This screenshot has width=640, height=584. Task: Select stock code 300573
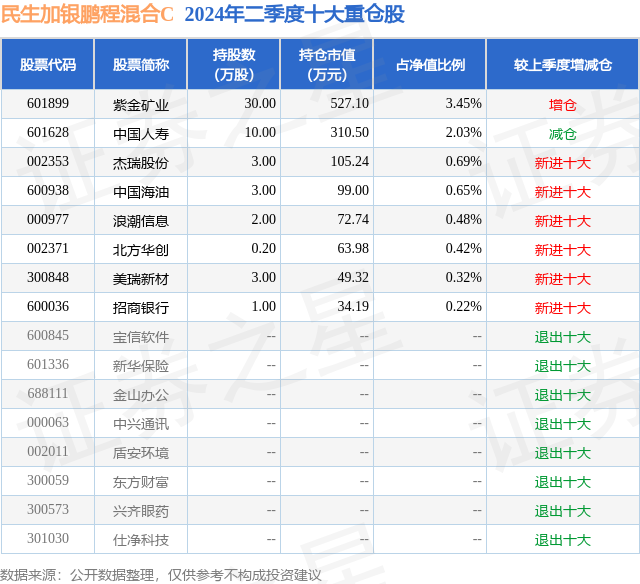tap(48, 509)
